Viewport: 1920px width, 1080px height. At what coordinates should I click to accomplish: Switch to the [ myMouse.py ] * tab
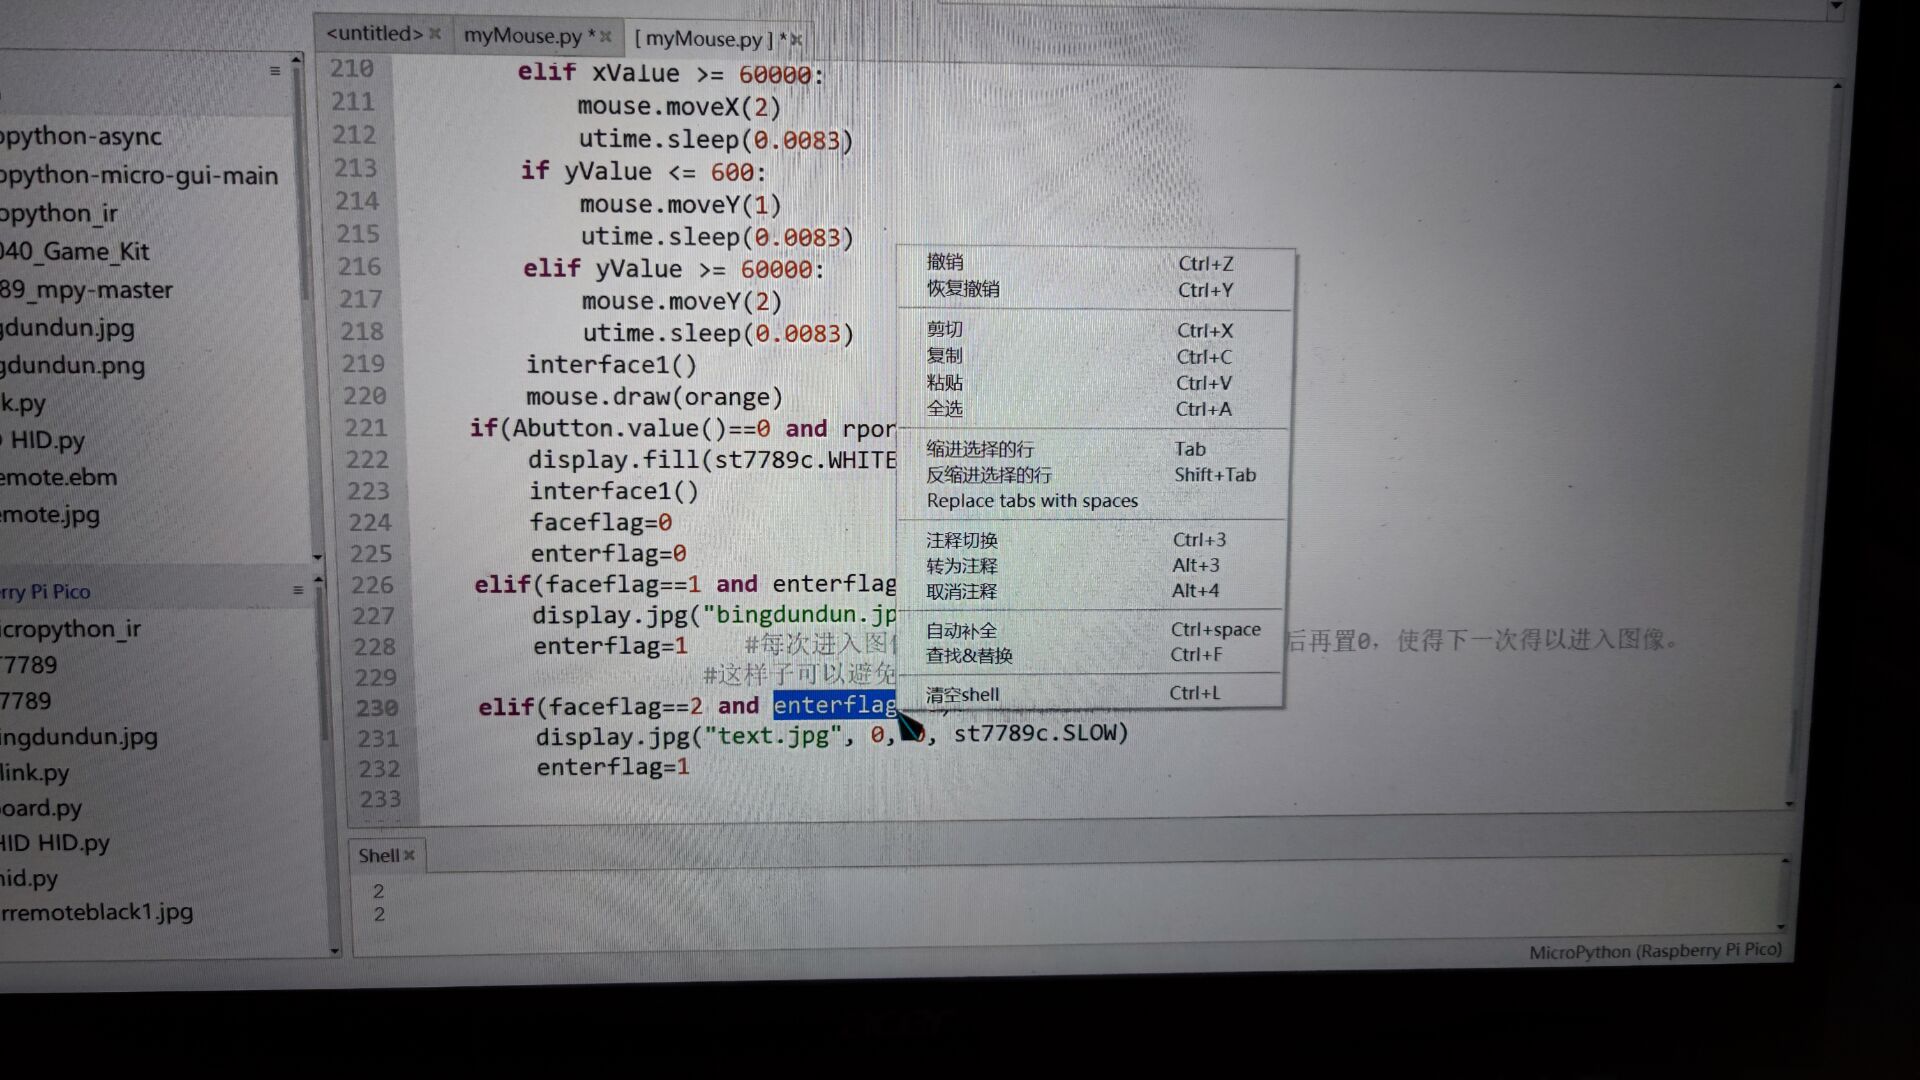pos(710,39)
